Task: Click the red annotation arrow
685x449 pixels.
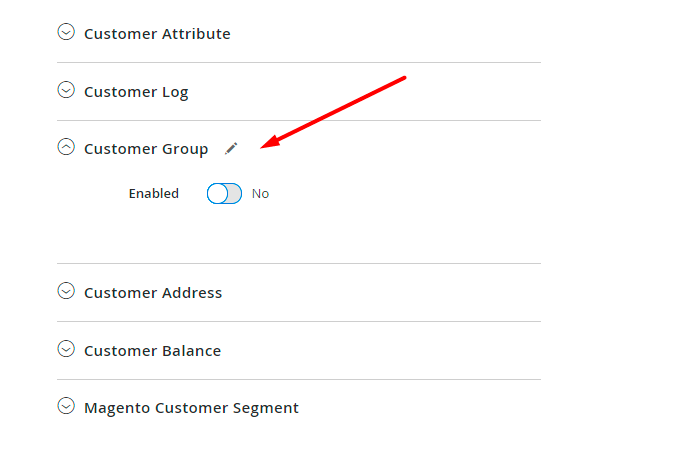Action: coord(335,111)
